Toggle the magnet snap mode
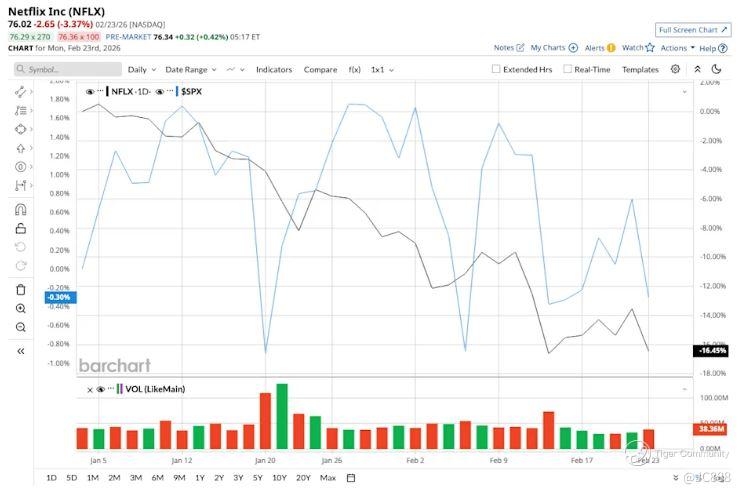 click(20, 209)
